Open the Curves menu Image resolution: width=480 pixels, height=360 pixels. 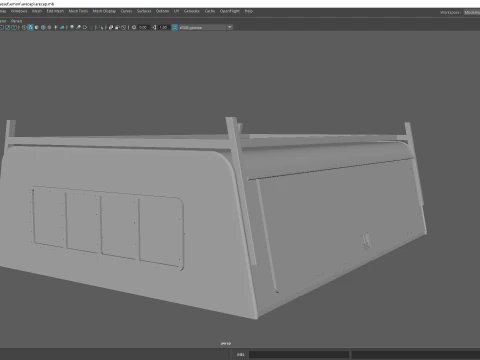[x=126, y=11]
